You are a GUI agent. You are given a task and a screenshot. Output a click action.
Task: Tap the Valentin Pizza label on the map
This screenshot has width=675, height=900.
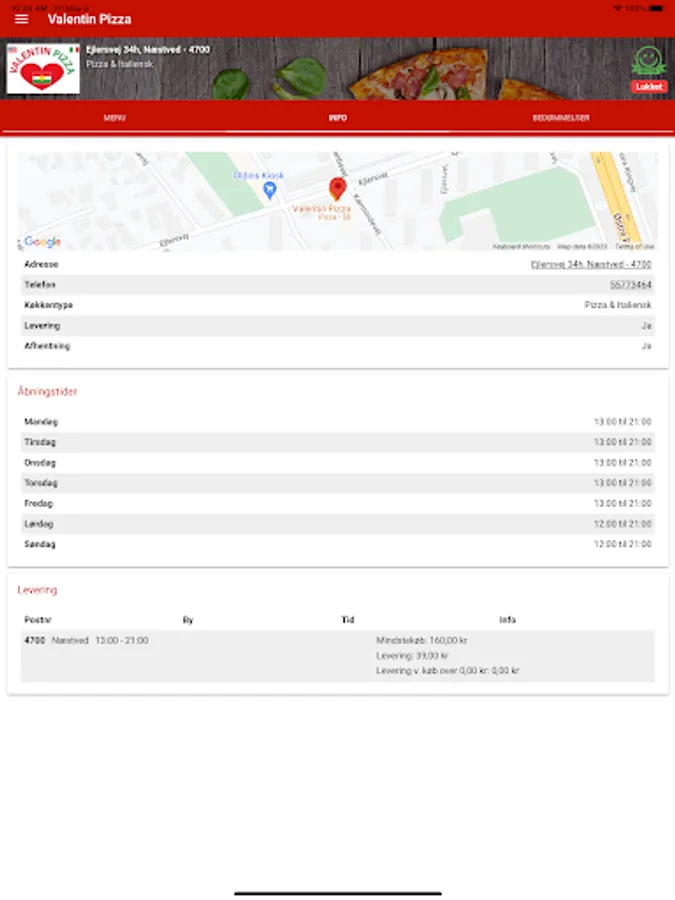pos(321,209)
